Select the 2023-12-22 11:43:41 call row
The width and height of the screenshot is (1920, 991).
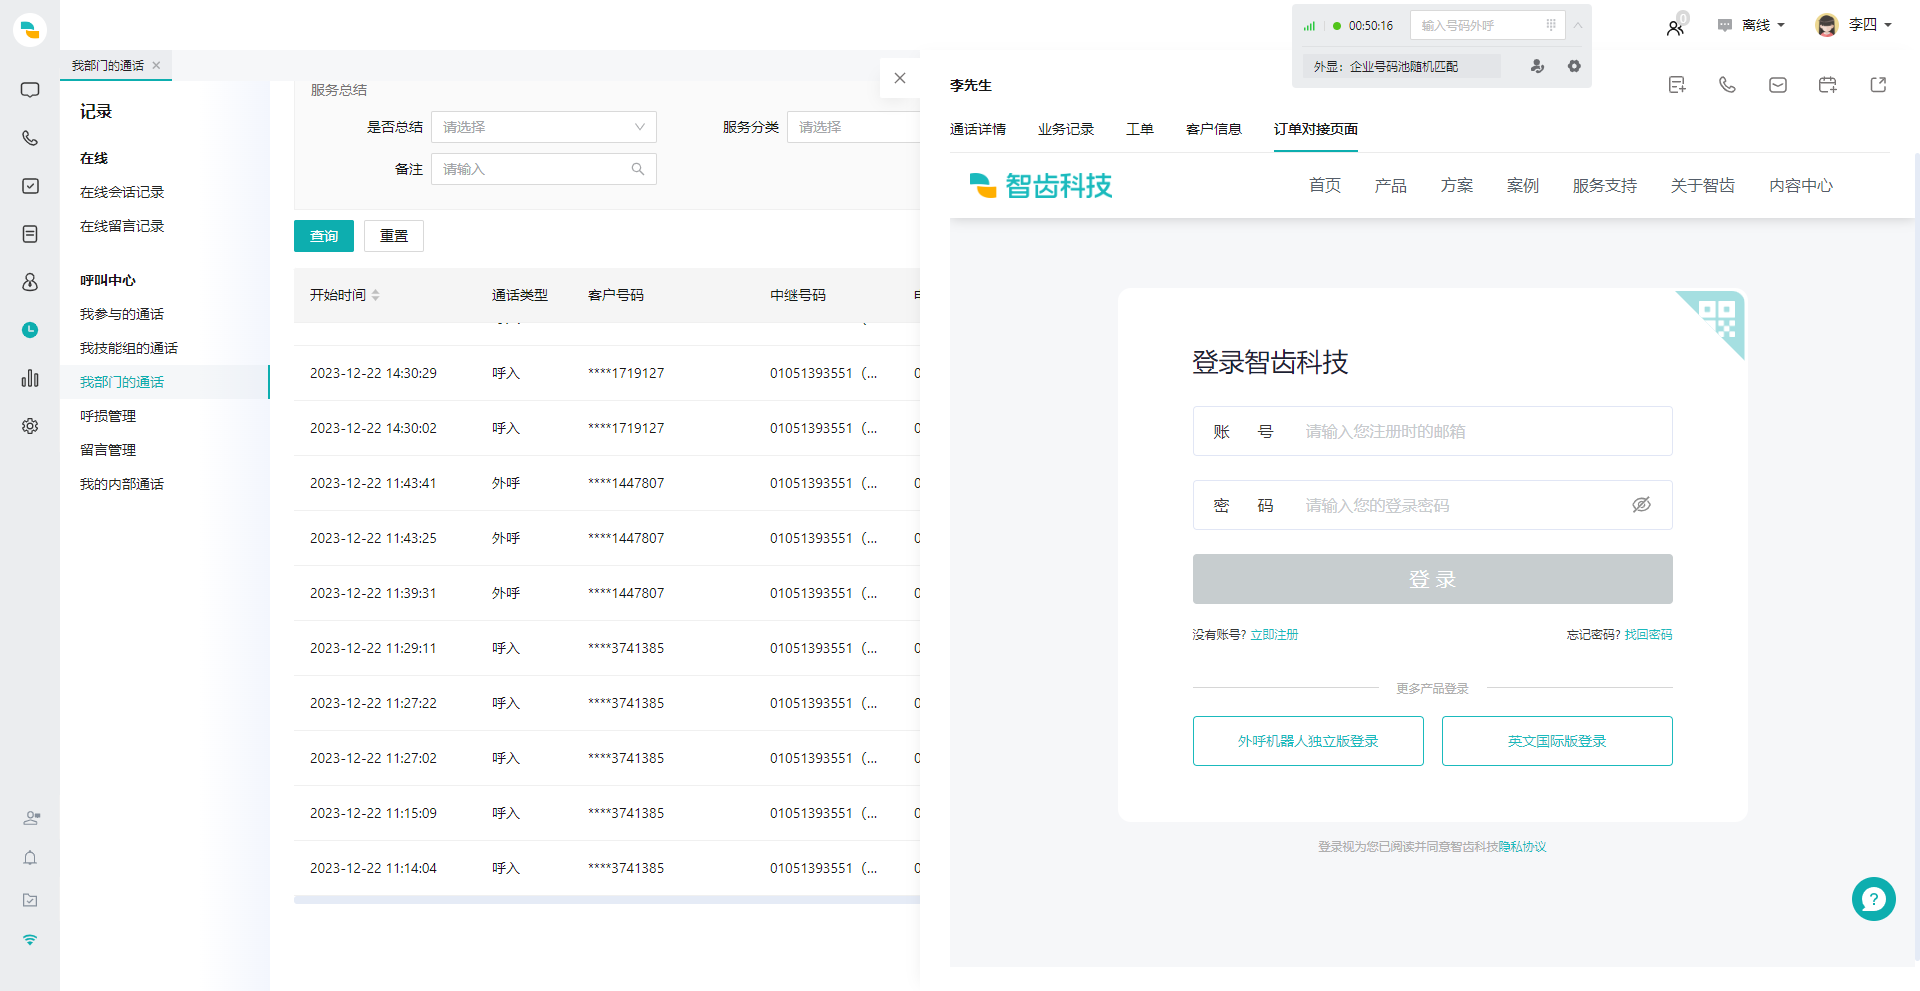[x=607, y=483]
